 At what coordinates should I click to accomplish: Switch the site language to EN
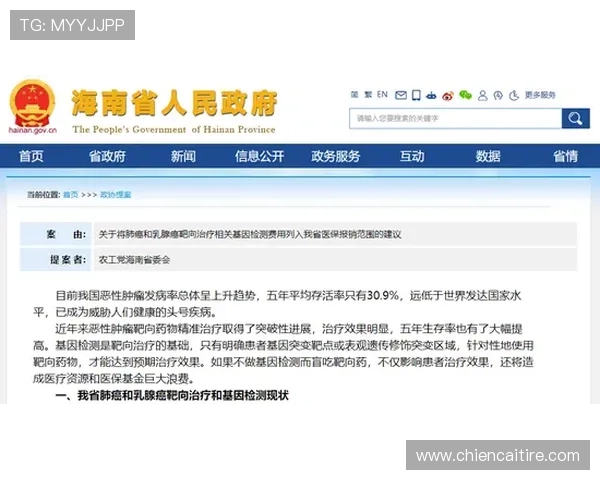382,95
